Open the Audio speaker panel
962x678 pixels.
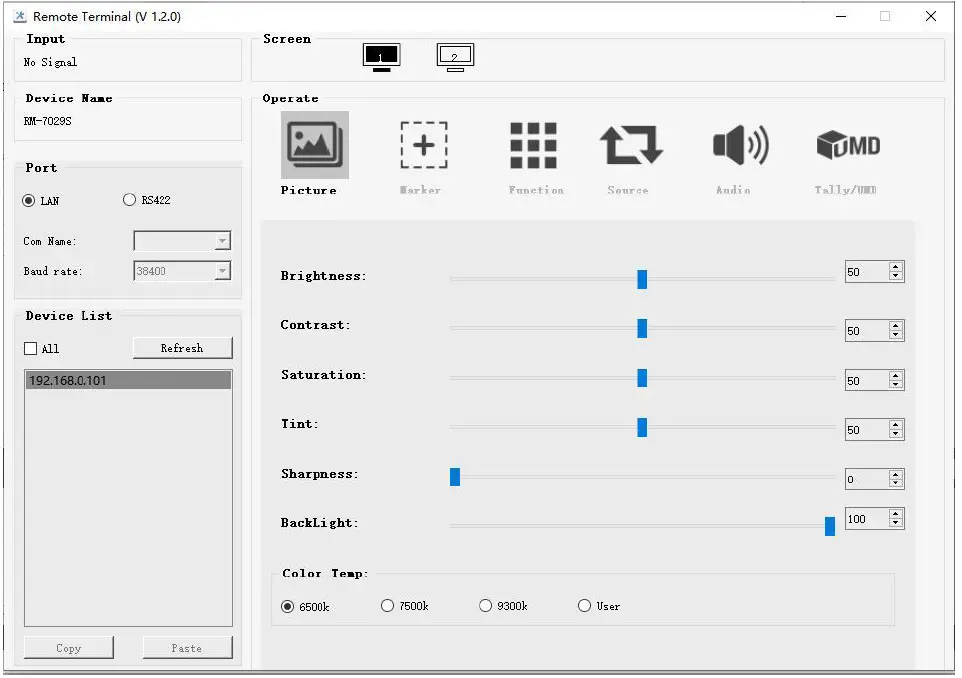[741, 145]
